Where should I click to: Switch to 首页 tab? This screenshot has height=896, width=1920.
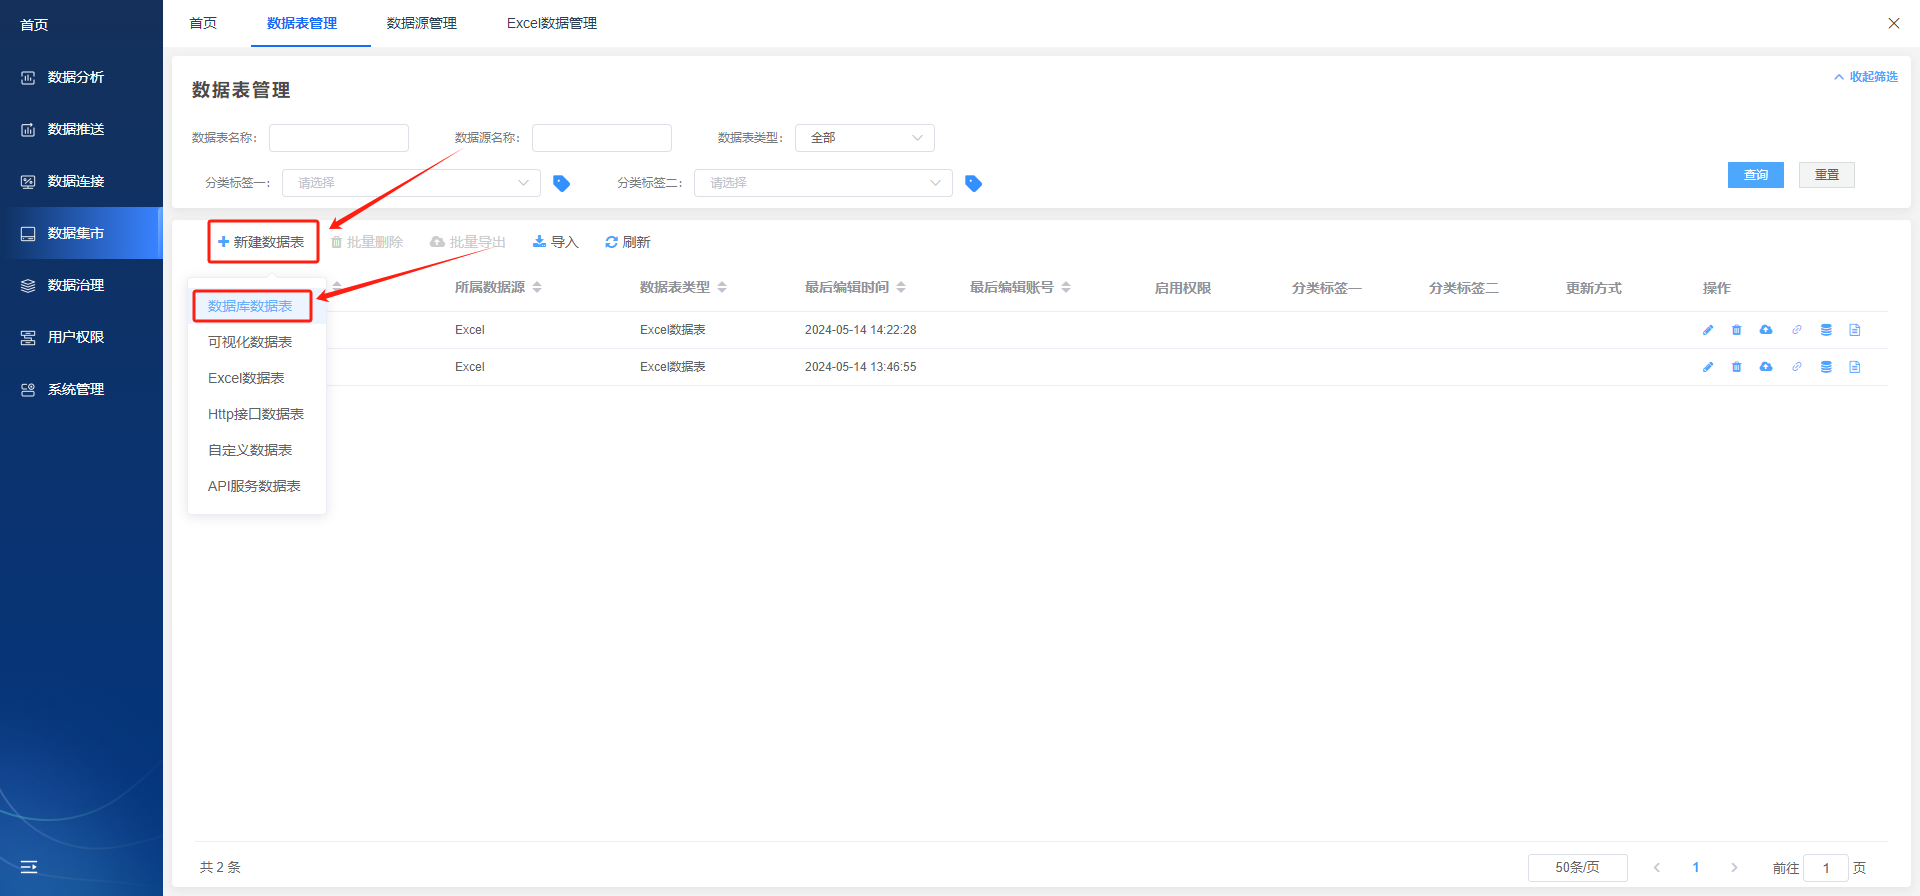click(x=203, y=23)
